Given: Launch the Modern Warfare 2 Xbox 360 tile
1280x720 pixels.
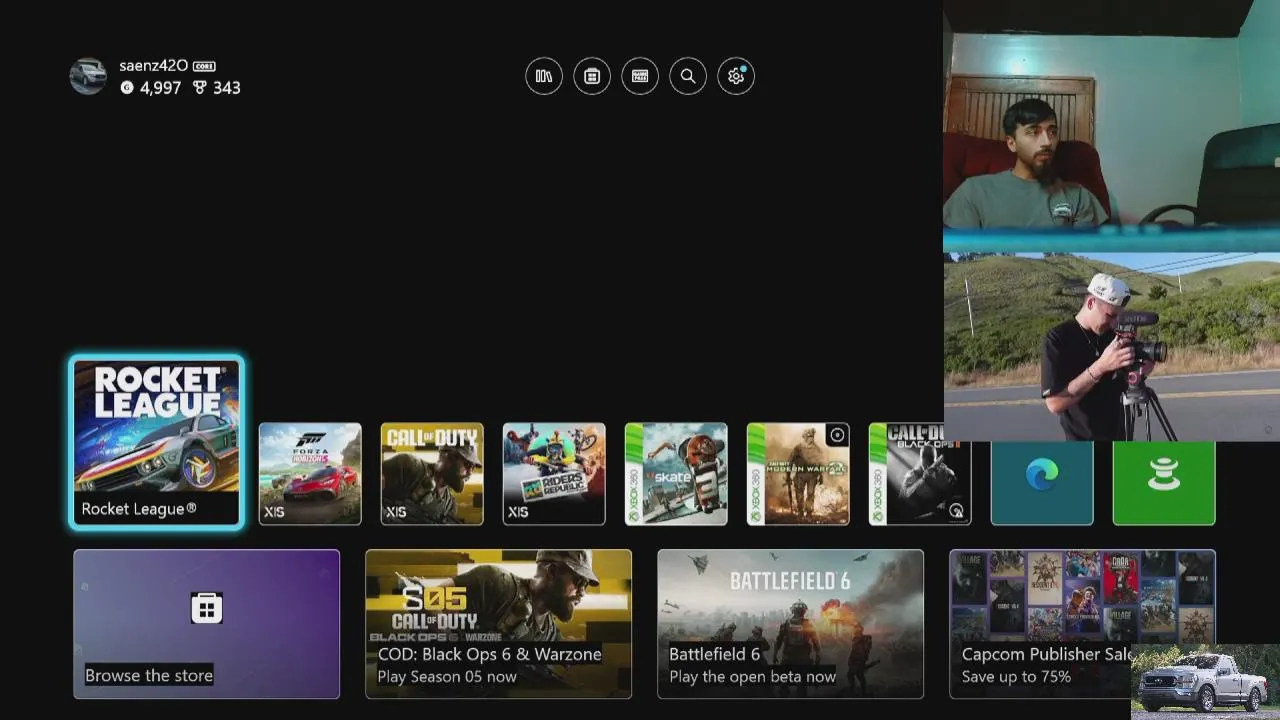Looking at the screenshot, I should coord(798,474).
